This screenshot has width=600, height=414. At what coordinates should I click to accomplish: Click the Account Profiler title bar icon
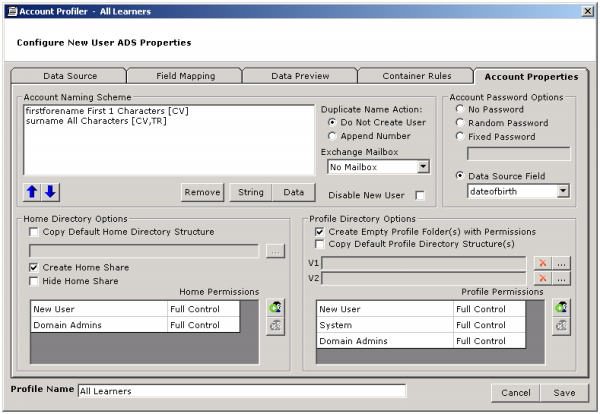[x=13, y=11]
